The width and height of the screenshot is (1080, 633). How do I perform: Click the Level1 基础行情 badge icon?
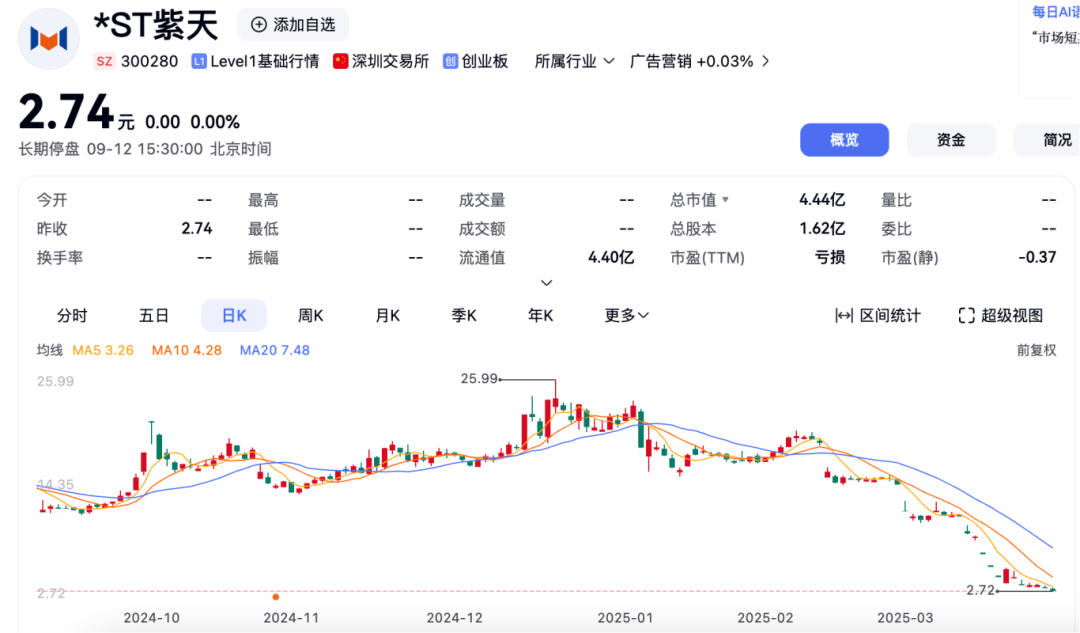tap(199, 61)
